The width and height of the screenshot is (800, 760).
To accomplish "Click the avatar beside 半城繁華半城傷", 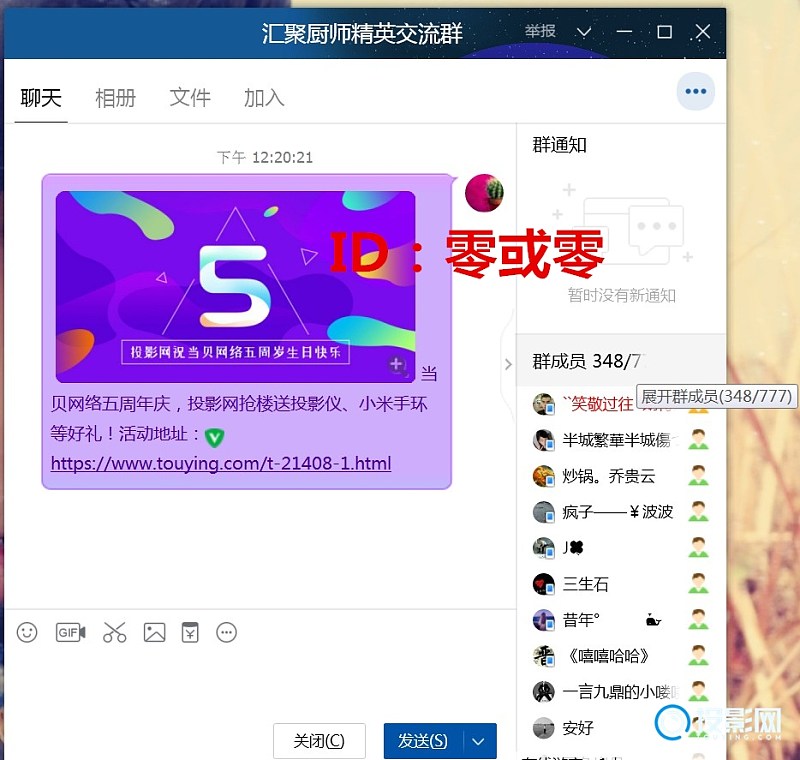I will click(x=543, y=440).
